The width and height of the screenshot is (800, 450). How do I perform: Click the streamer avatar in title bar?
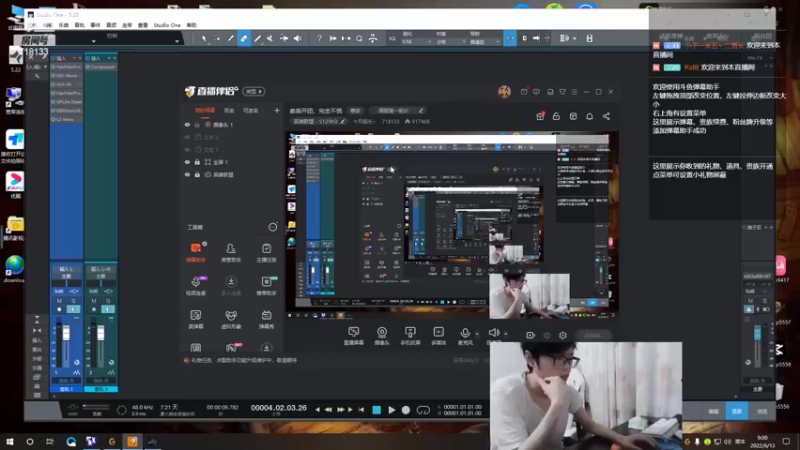click(504, 91)
